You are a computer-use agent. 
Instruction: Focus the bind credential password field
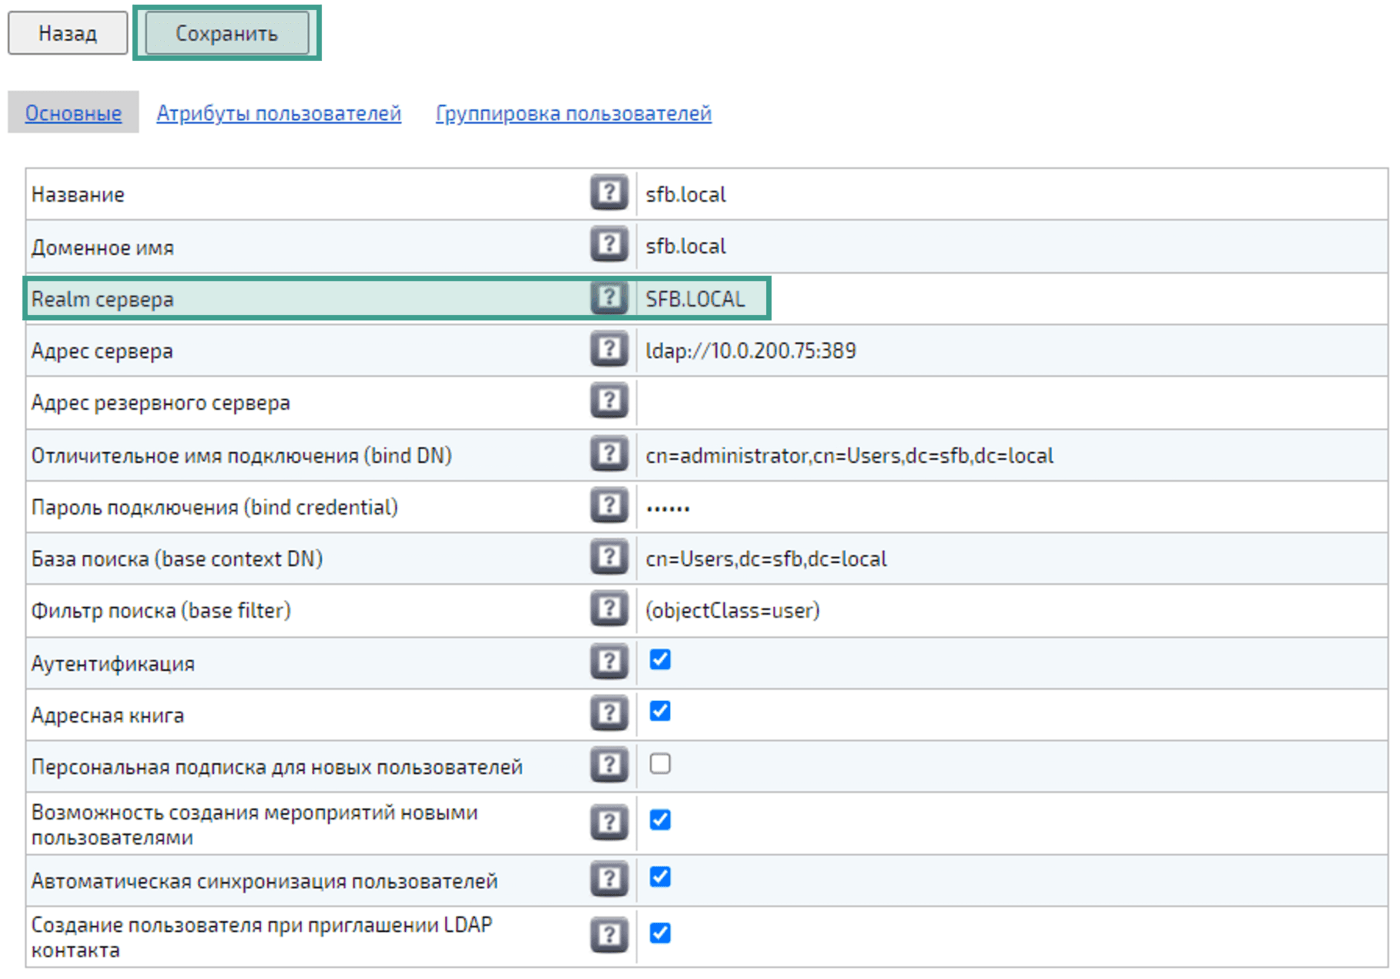[x=1010, y=507]
